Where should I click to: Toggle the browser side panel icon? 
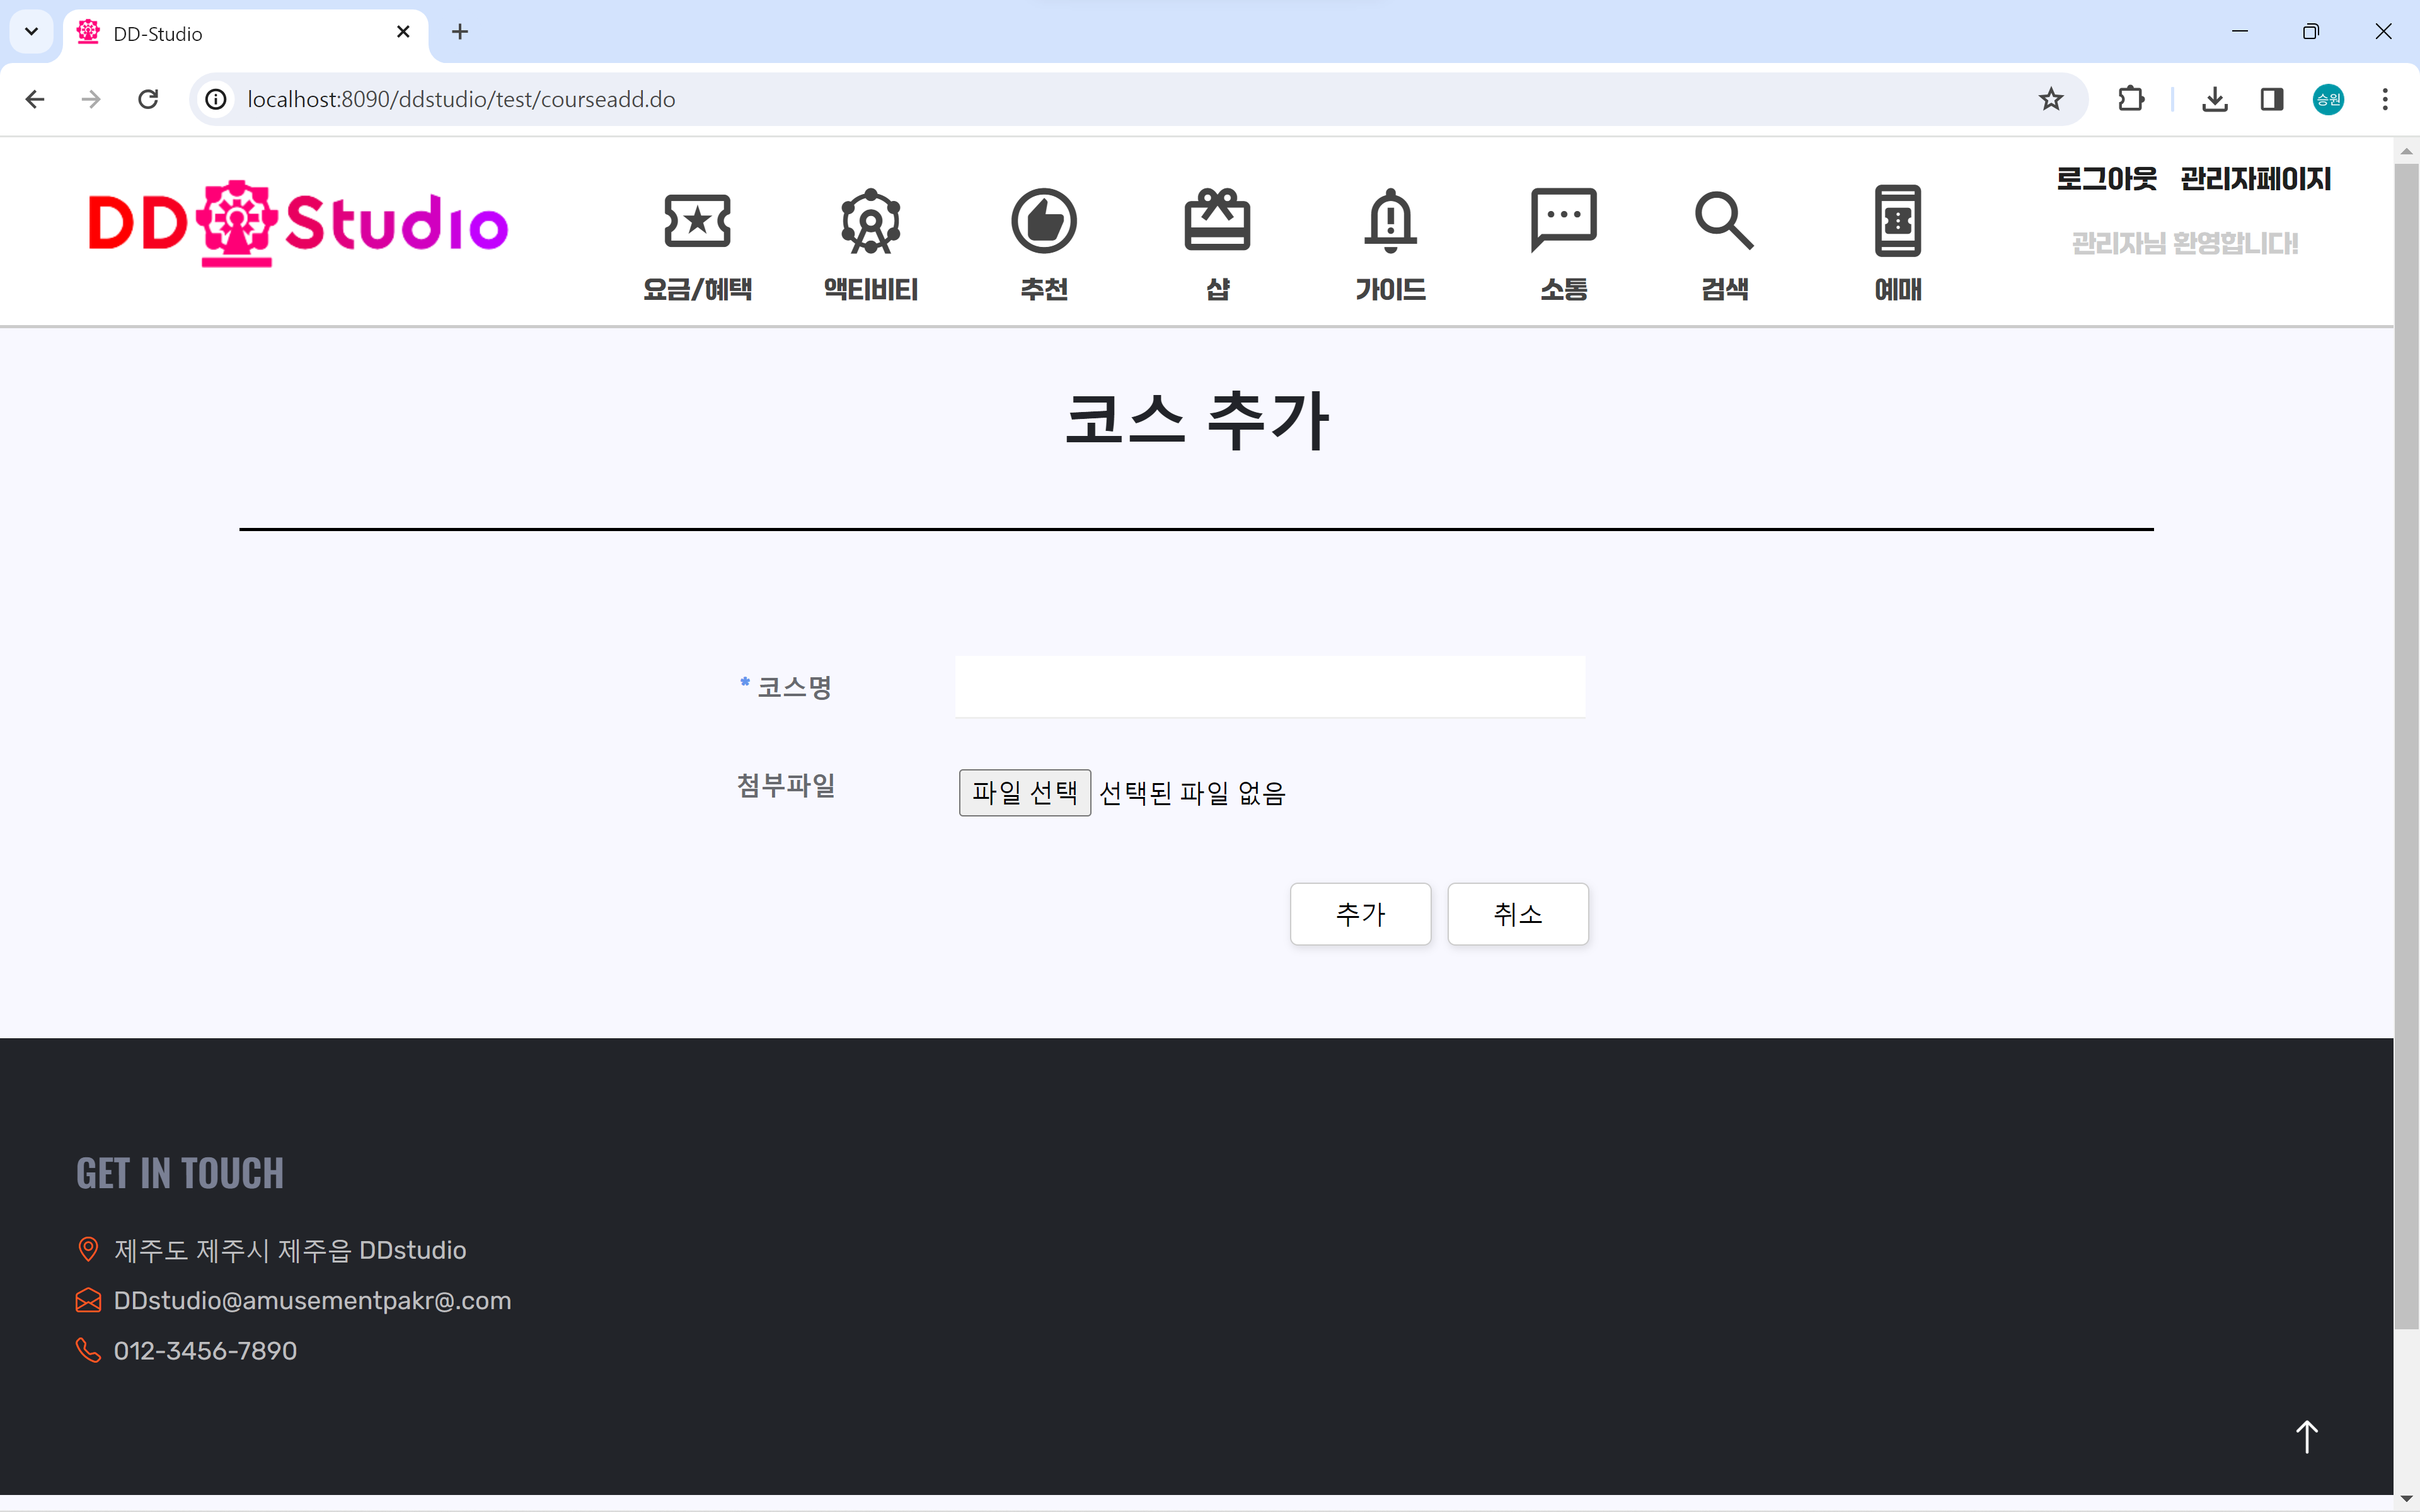click(2271, 99)
